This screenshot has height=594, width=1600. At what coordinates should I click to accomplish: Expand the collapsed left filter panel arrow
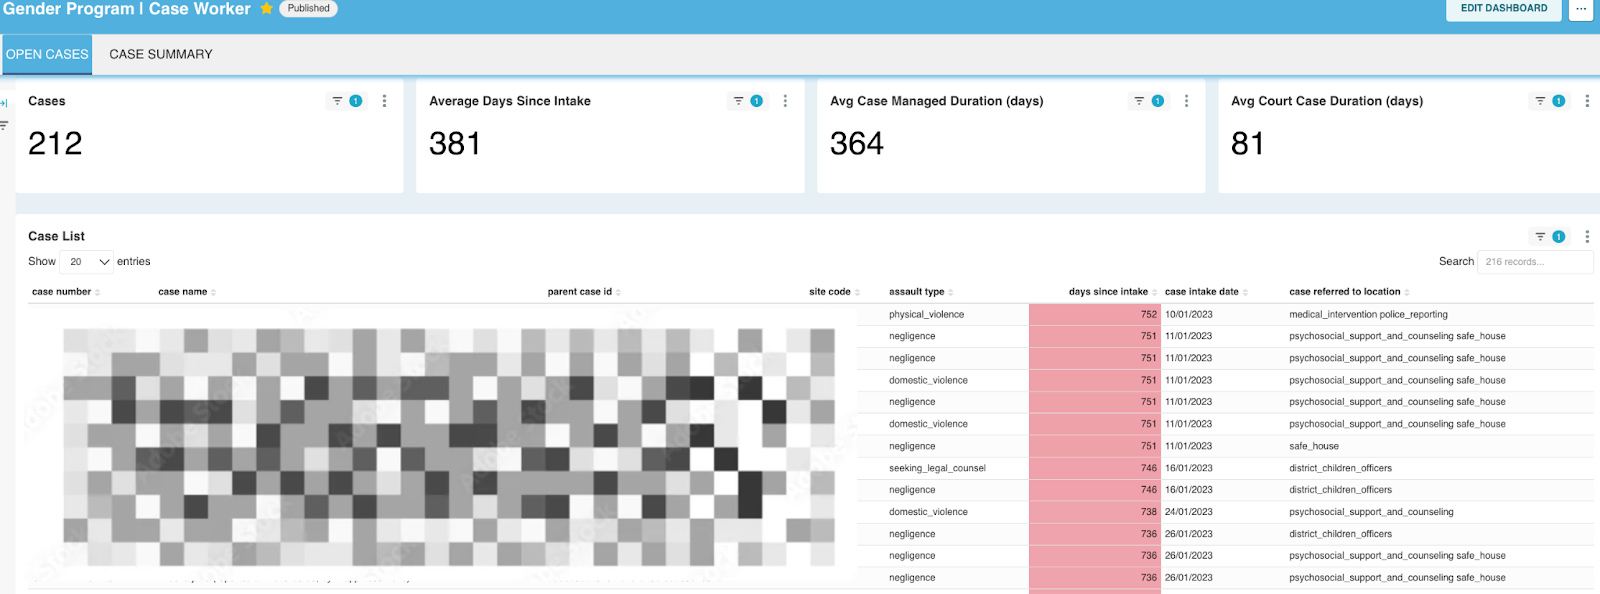[4, 103]
